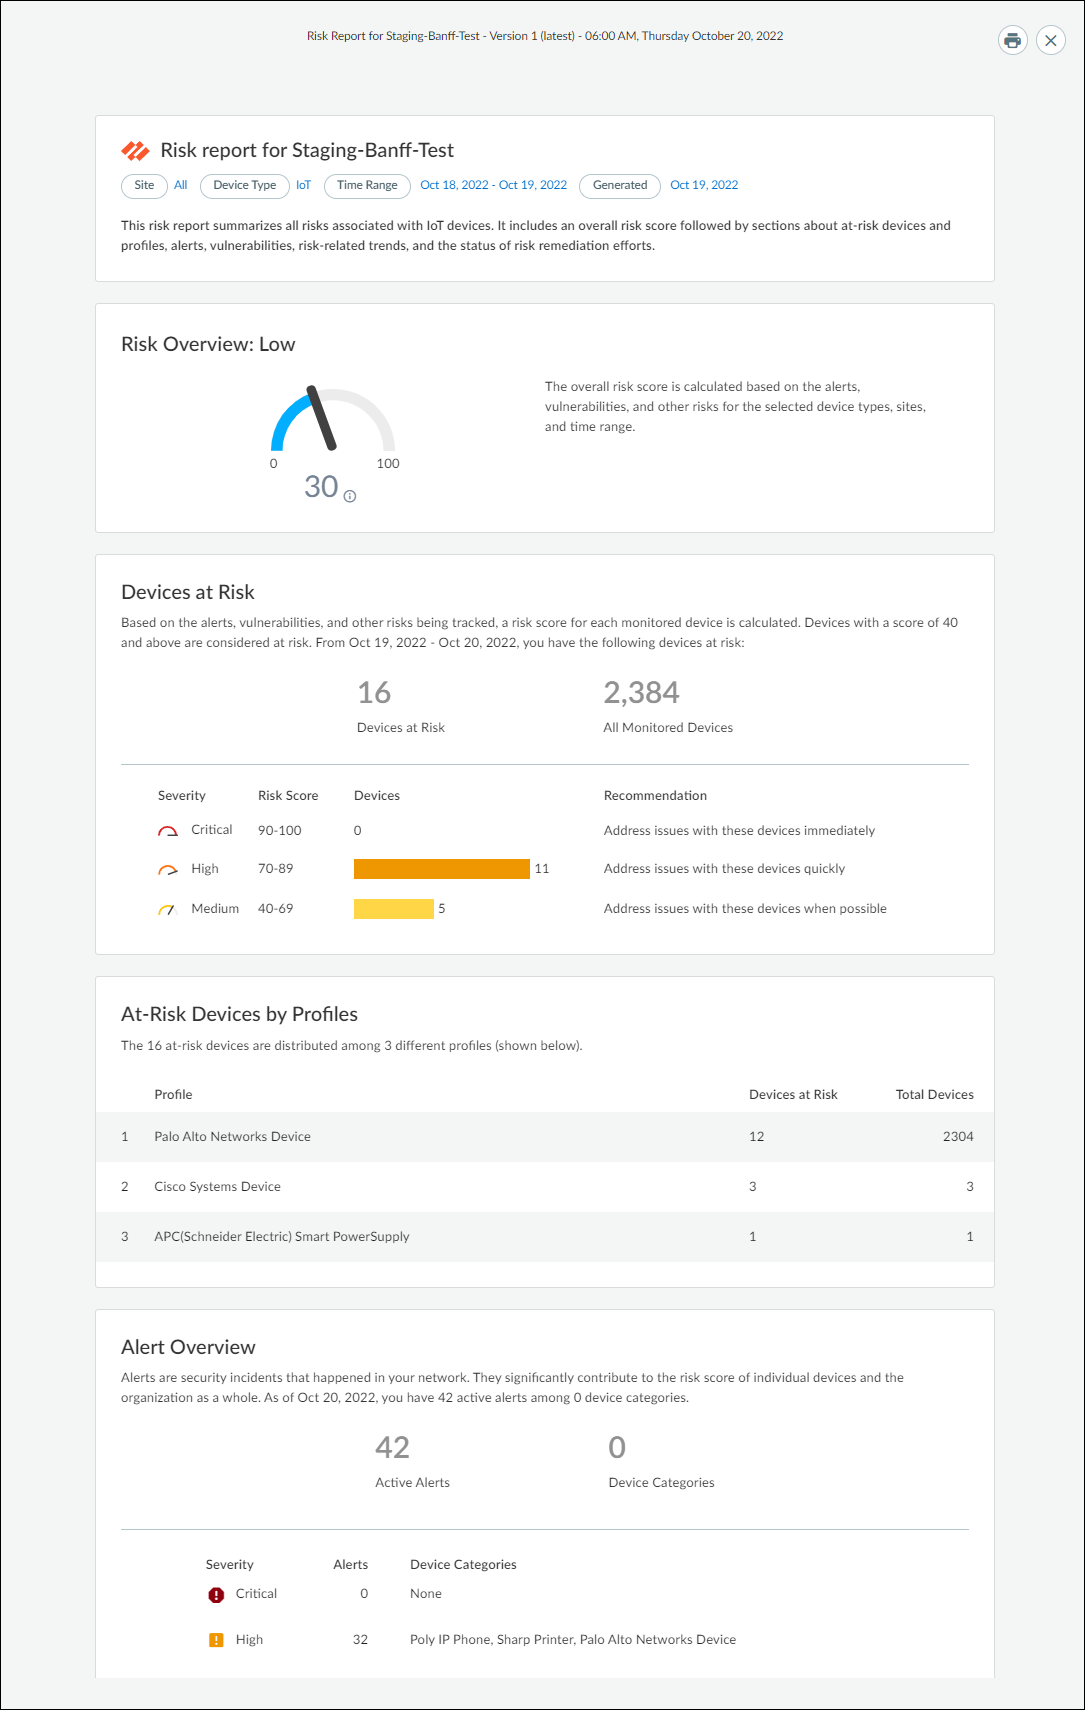
Task: Click the Medium severity gauge icon
Action: click(x=167, y=910)
